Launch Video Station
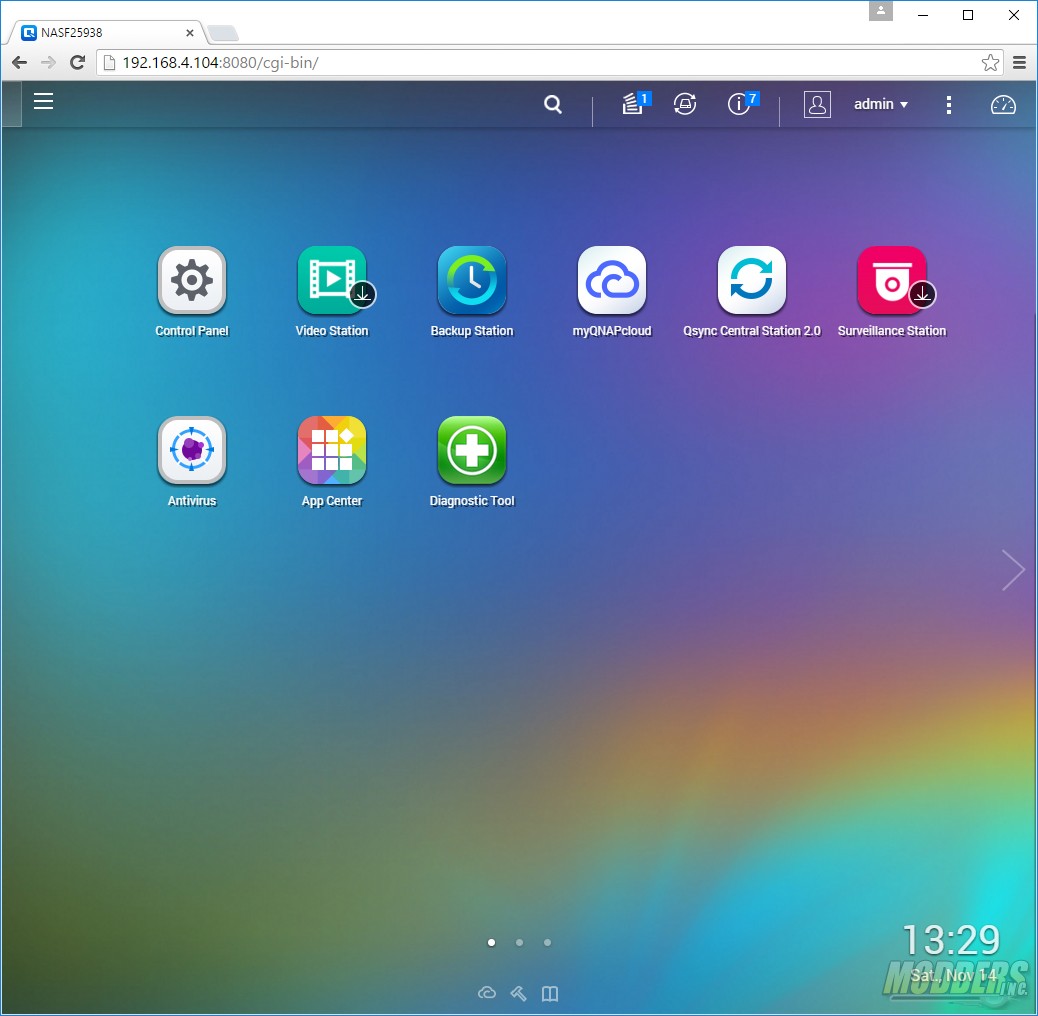Screen dimensions: 1038x1016 click(x=332, y=281)
